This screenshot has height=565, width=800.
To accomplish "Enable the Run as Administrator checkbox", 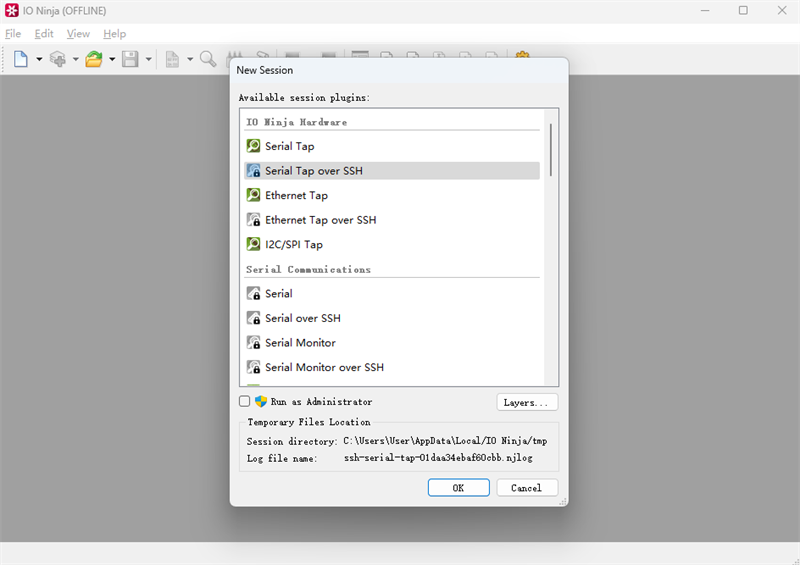I will [x=244, y=401].
